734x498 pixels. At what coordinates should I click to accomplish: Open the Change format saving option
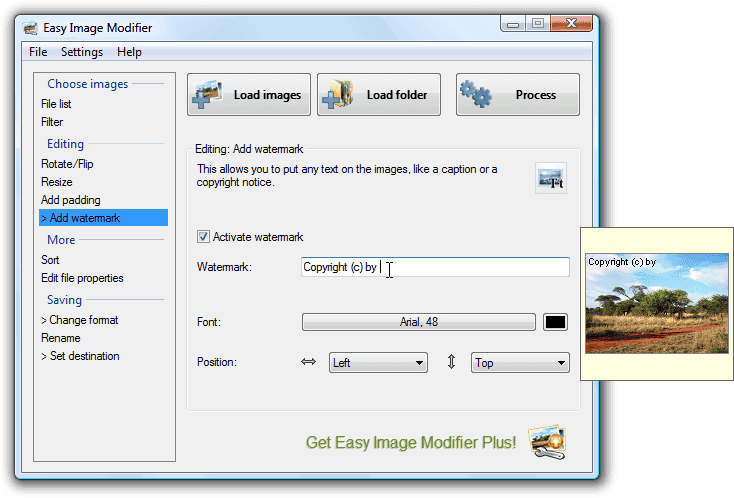(x=80, y=320)
